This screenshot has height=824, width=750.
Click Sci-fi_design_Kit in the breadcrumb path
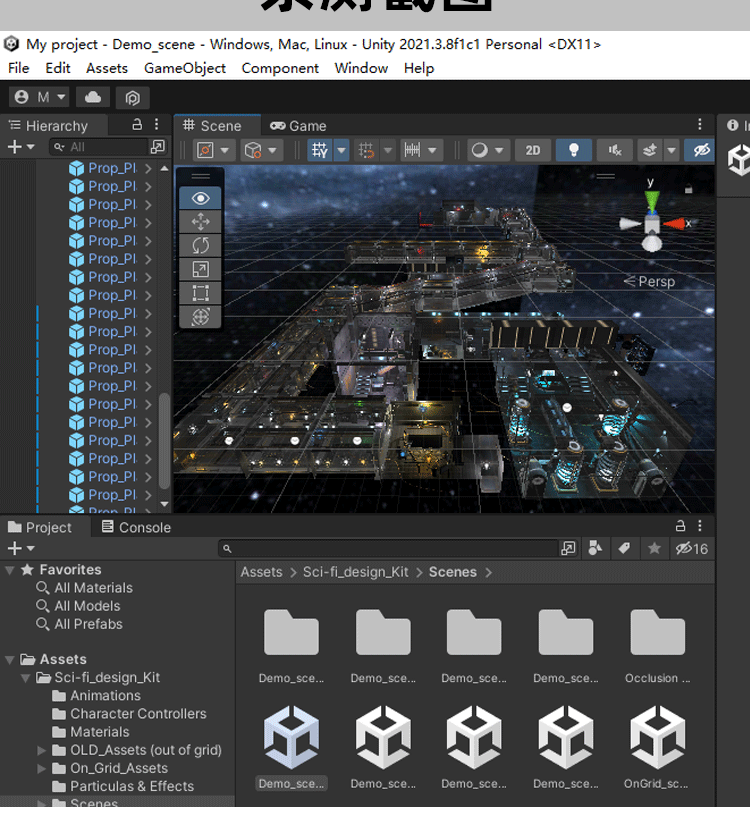[x=355, y=572]
